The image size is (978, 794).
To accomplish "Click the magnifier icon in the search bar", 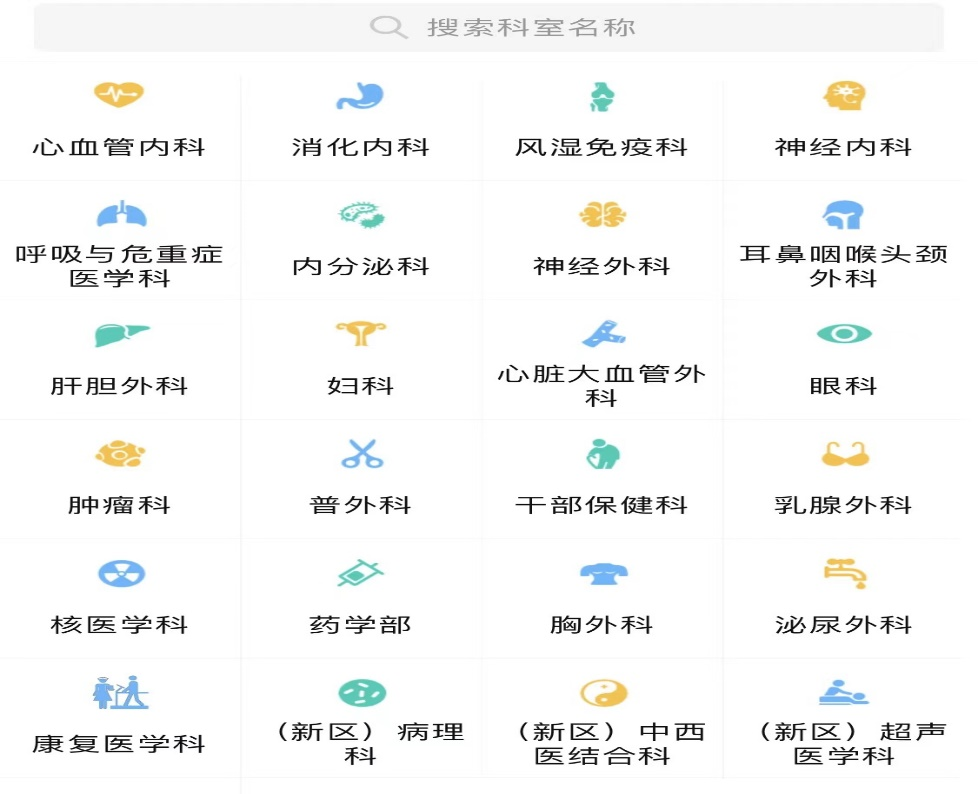I will 388,27.
